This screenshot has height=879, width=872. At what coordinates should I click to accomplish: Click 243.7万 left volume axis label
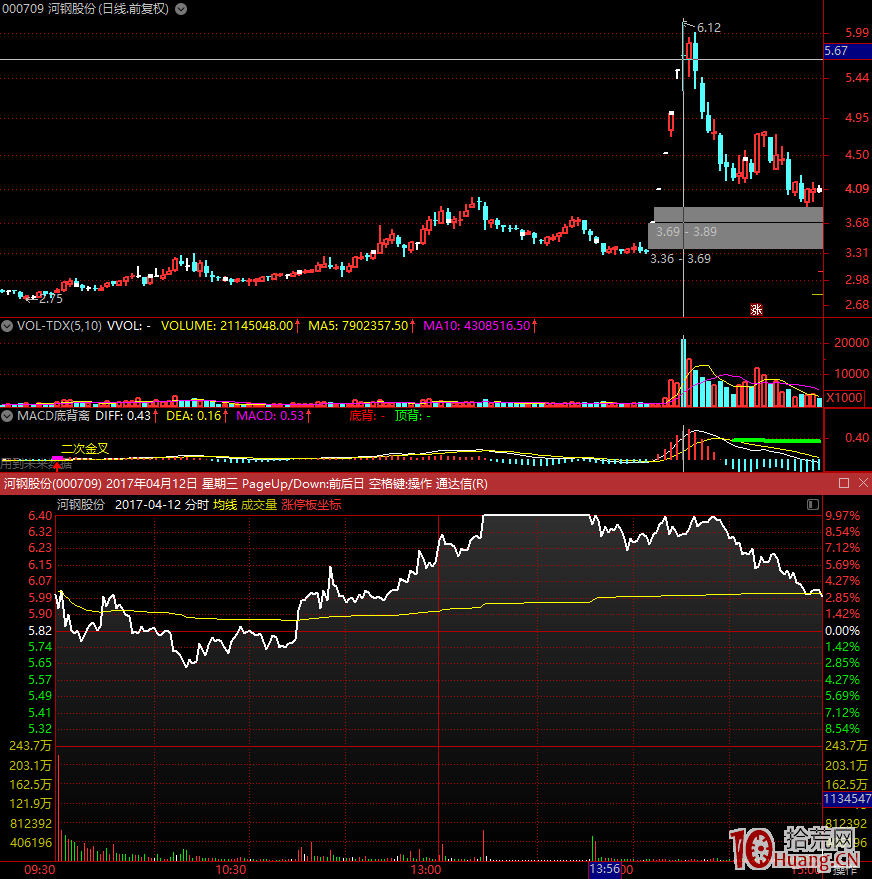click(x=30, y=746)
